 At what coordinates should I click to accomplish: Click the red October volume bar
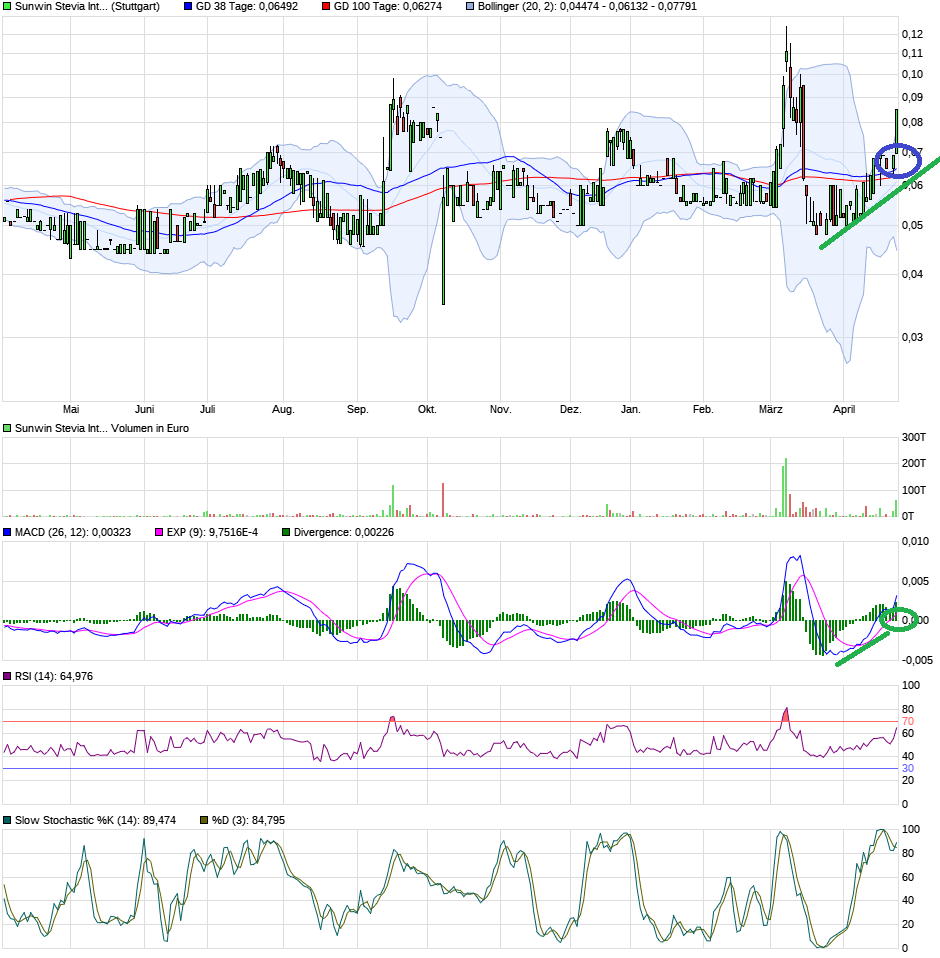tap(443, 500)
